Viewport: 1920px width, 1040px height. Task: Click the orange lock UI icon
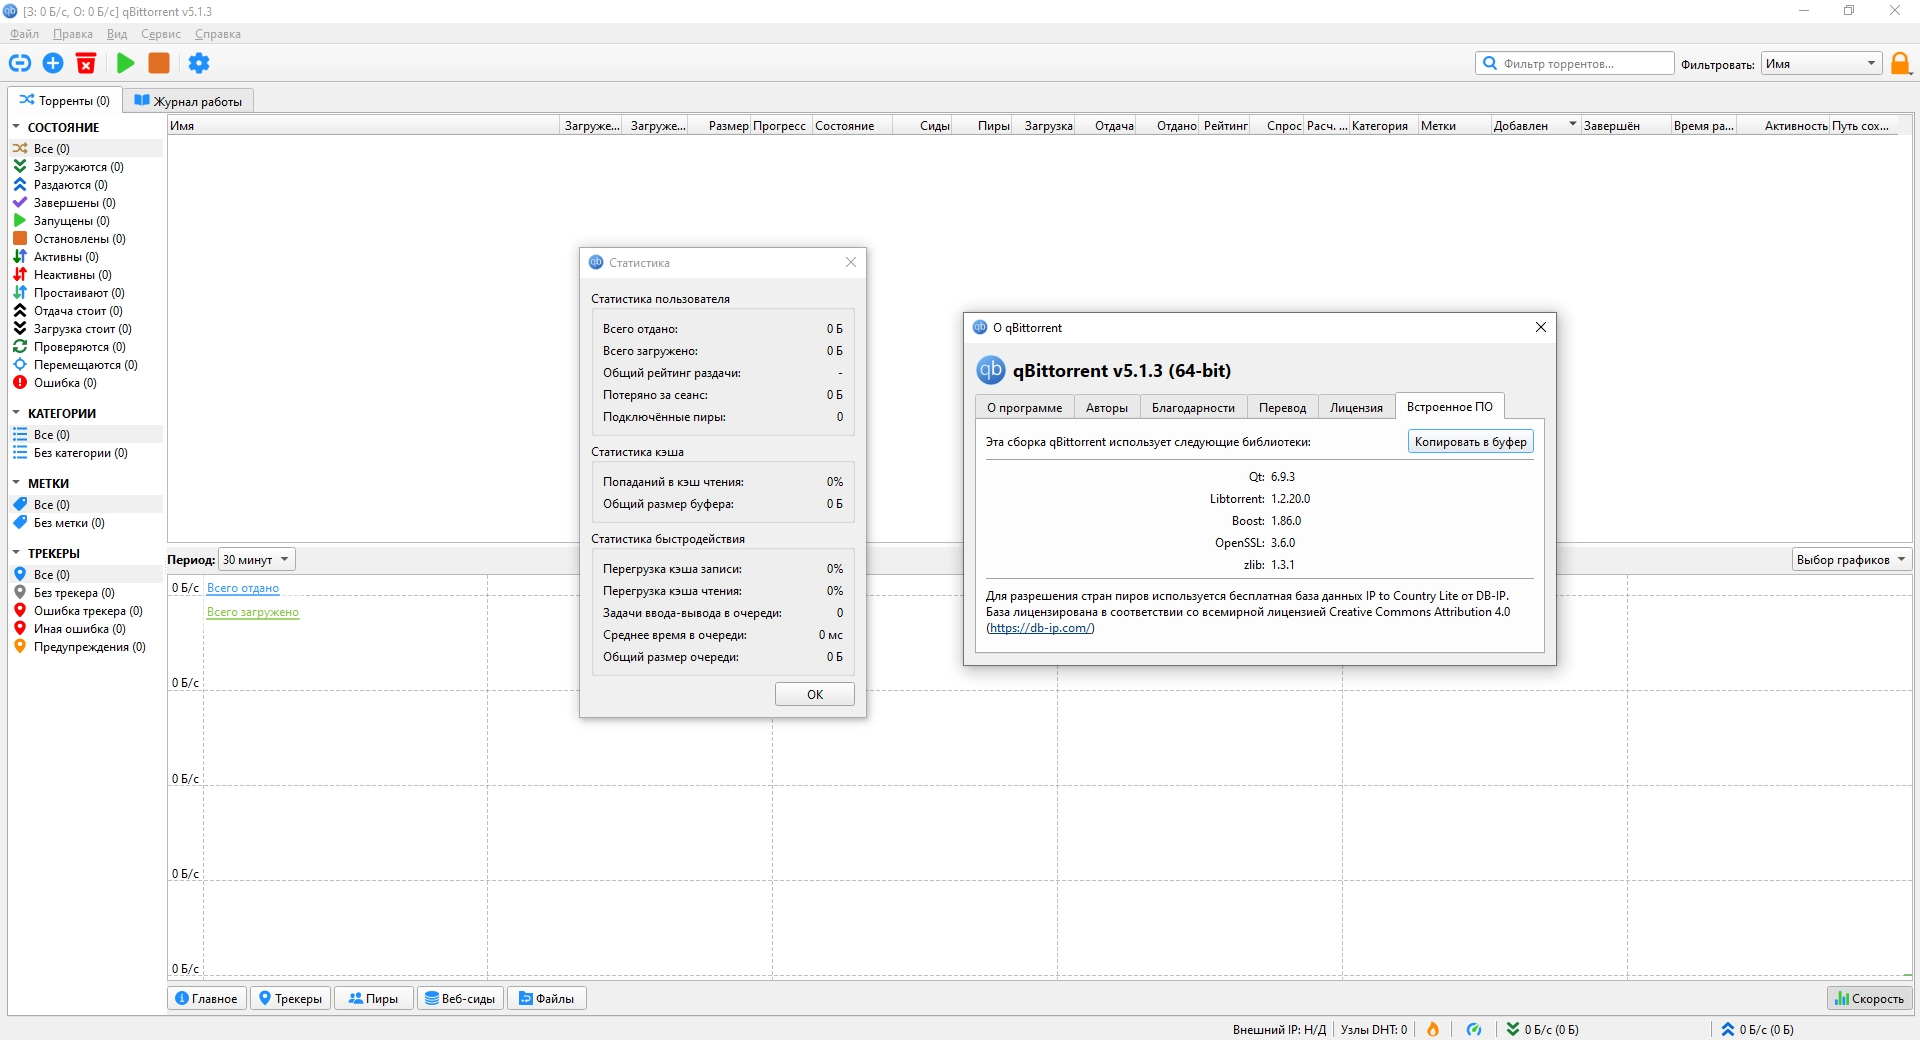[x=1901, y=64]
